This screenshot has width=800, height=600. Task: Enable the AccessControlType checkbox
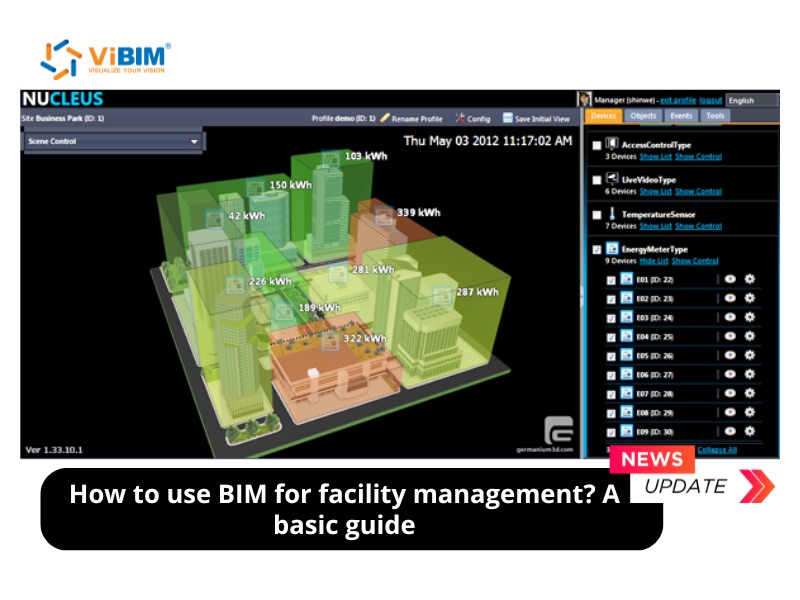(597, 145)
